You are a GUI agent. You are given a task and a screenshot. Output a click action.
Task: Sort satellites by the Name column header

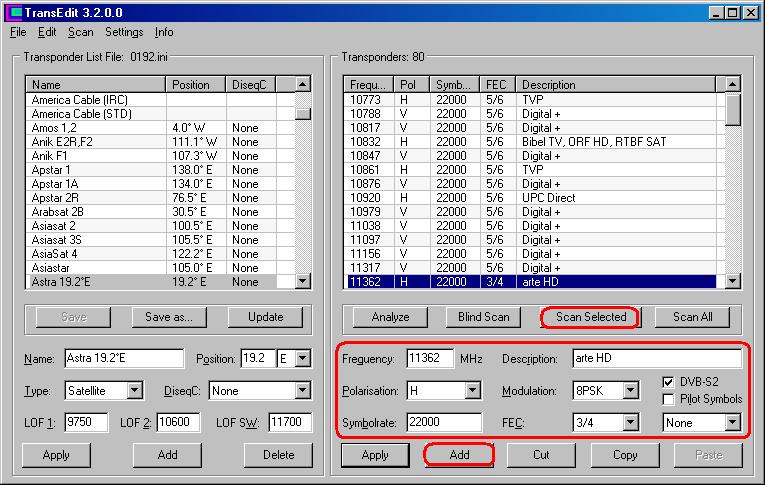click(96, 84)
